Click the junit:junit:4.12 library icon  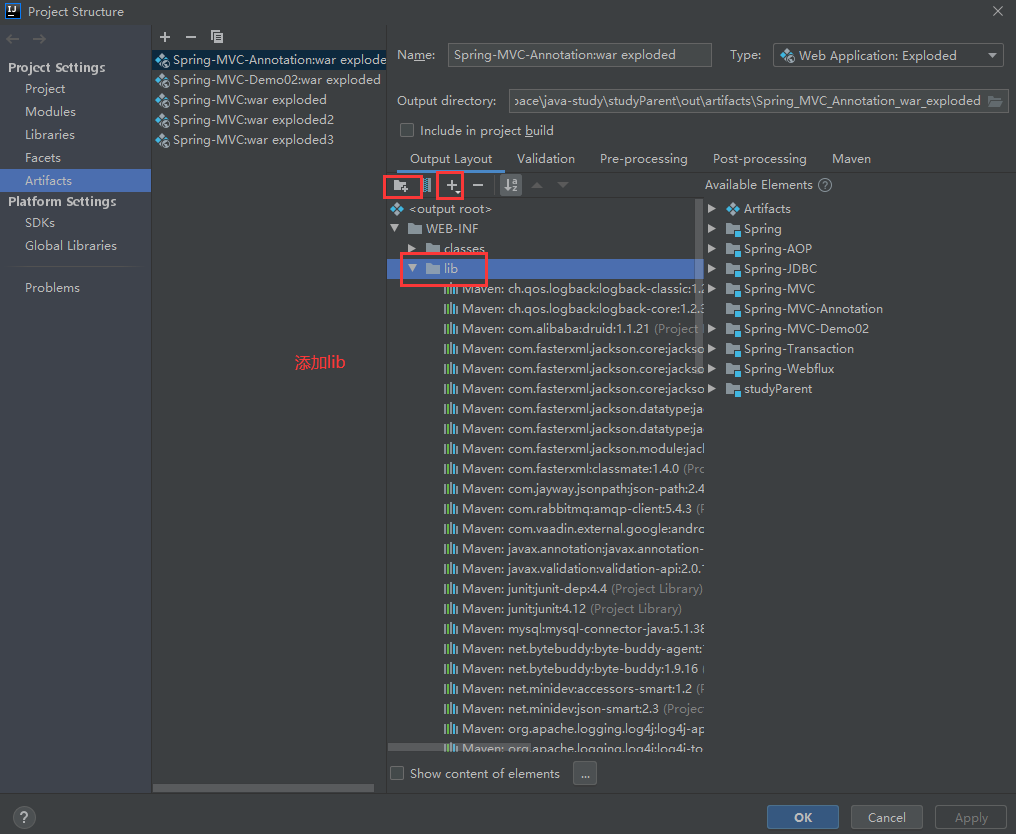point(451,608)
